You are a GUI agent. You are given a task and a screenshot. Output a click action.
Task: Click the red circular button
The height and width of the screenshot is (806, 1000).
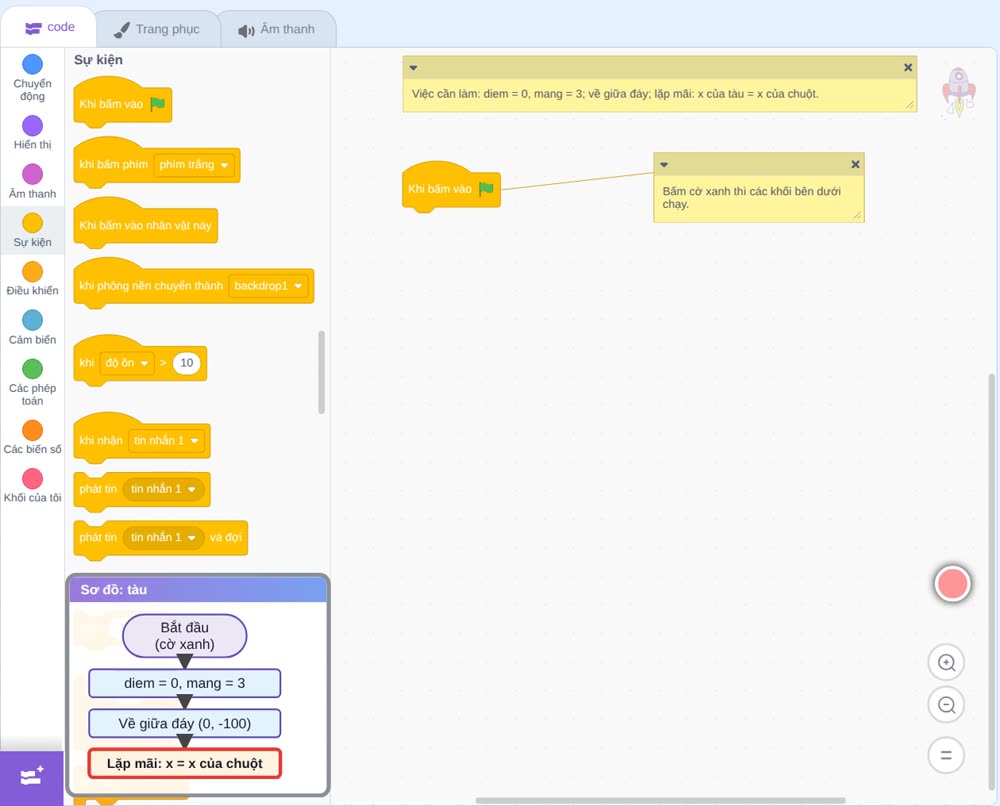point(952,583)
